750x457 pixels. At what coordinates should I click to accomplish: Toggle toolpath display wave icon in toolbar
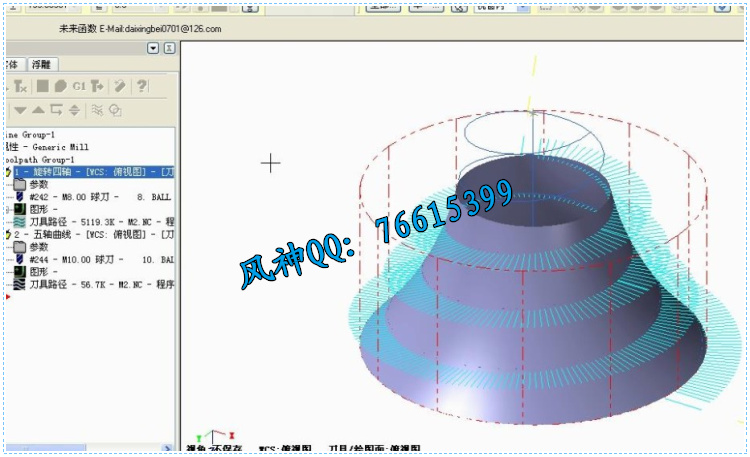97,110
